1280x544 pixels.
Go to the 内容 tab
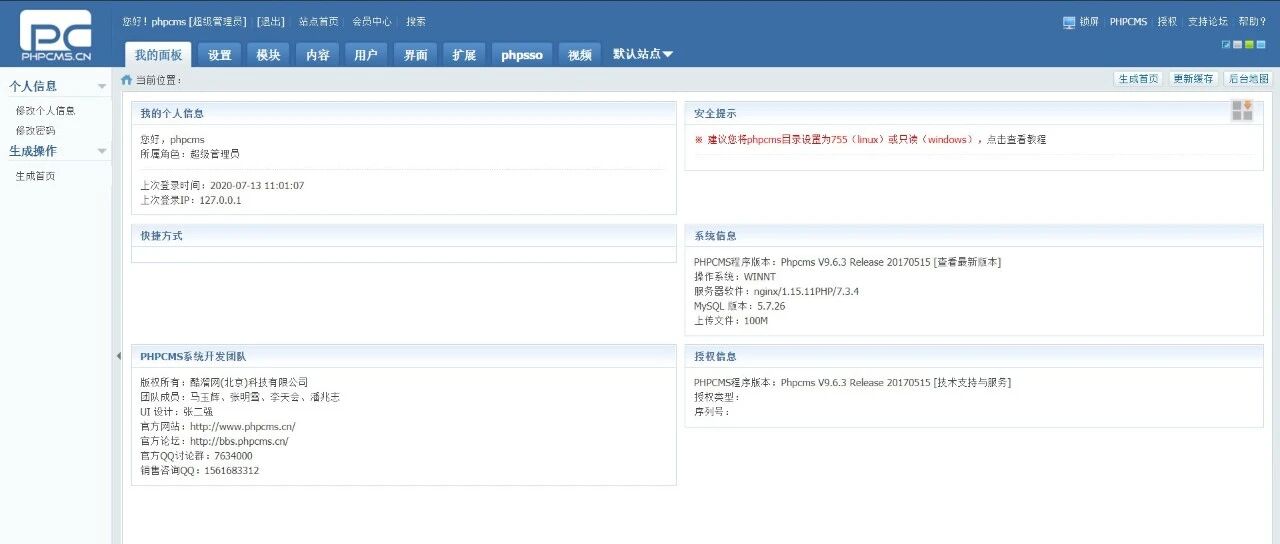pos(318,55)
